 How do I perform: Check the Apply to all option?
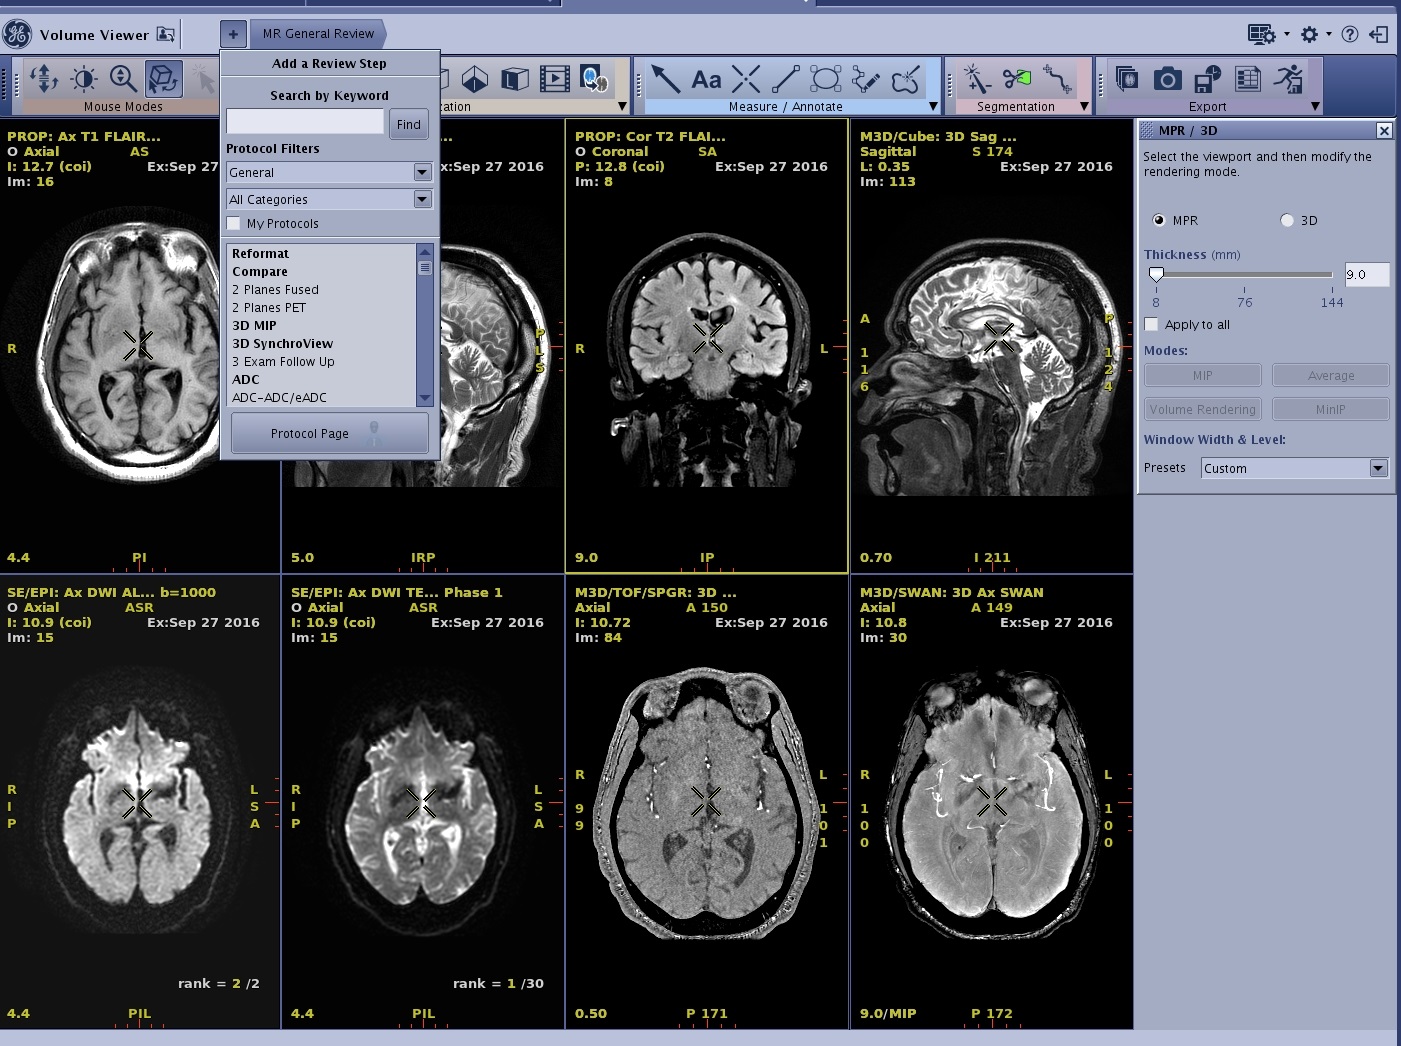pyautogui.click(x=1152, y=325)
